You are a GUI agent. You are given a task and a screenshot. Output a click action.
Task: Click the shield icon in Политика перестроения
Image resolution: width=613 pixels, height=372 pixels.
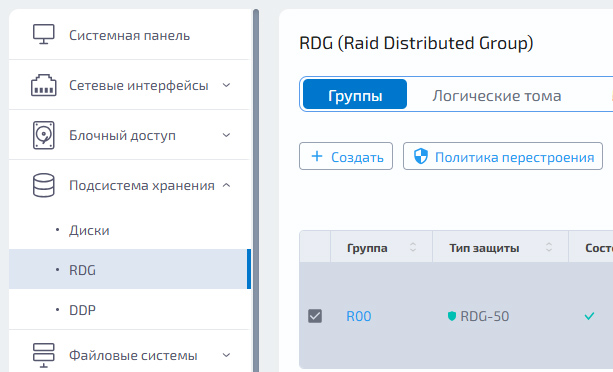tap(421, 156)
